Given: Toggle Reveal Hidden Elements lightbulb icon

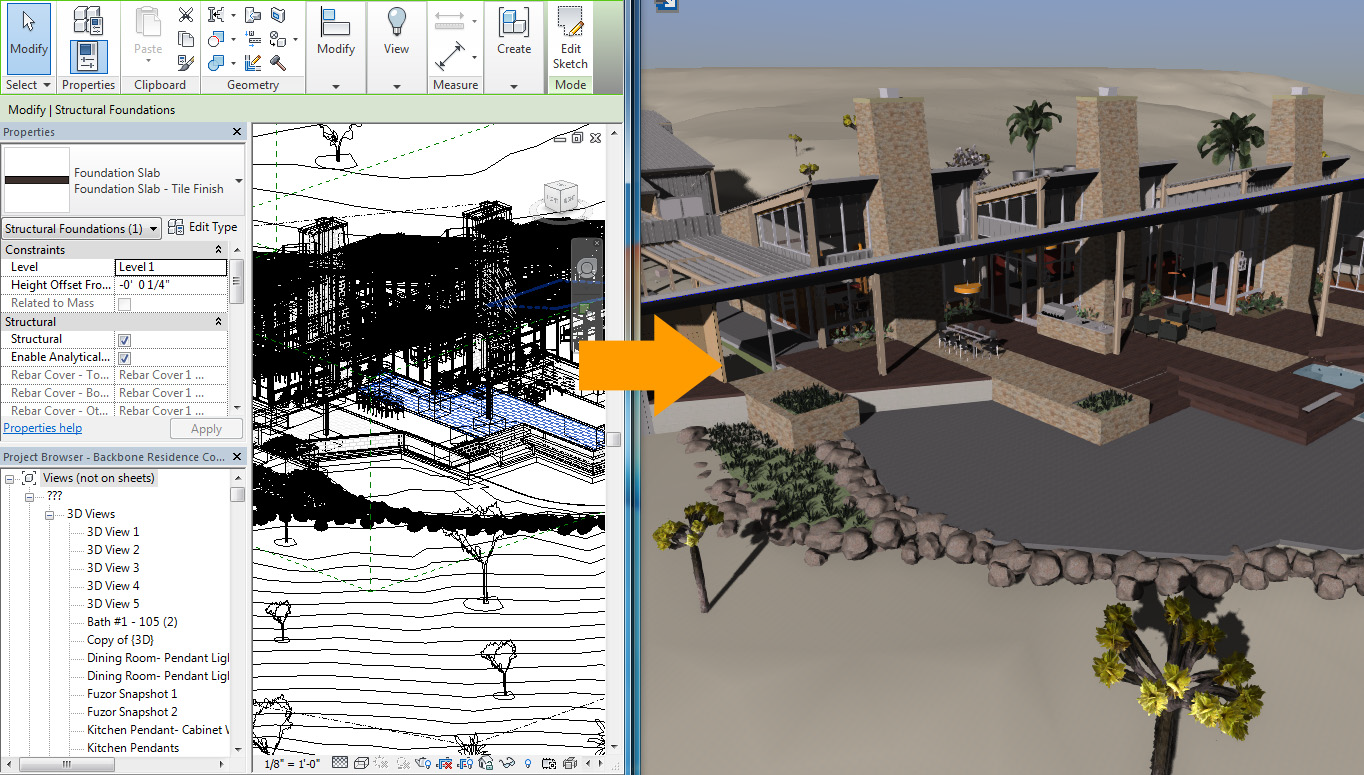Looking at the screenshot, I should point(527,762).
